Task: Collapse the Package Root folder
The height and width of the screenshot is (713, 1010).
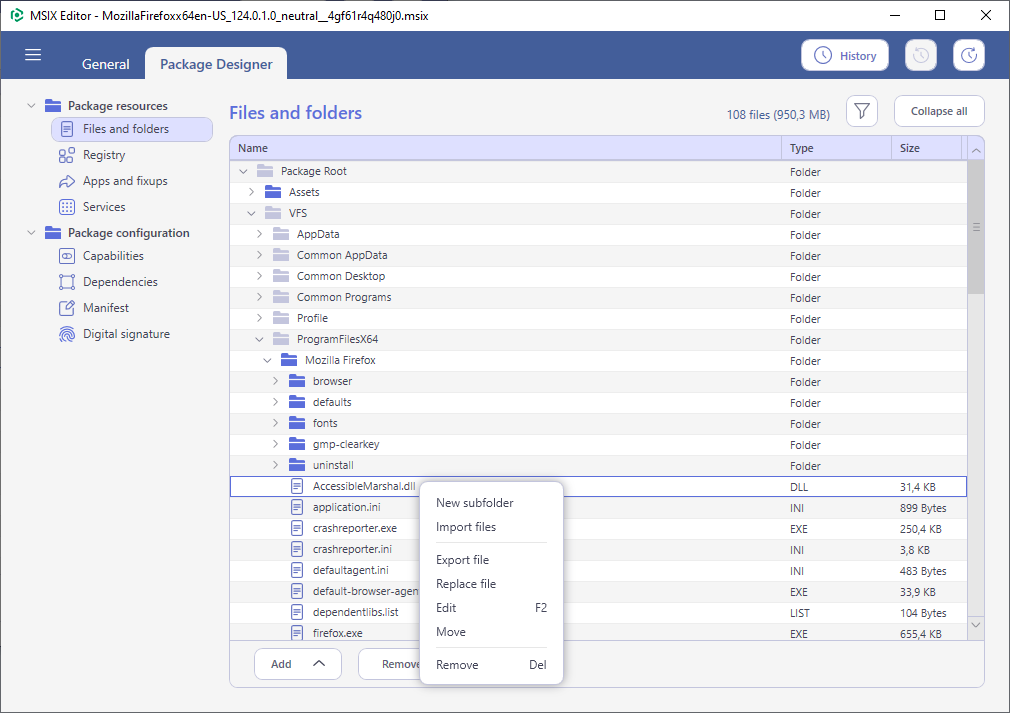Action: pos(243,171)
